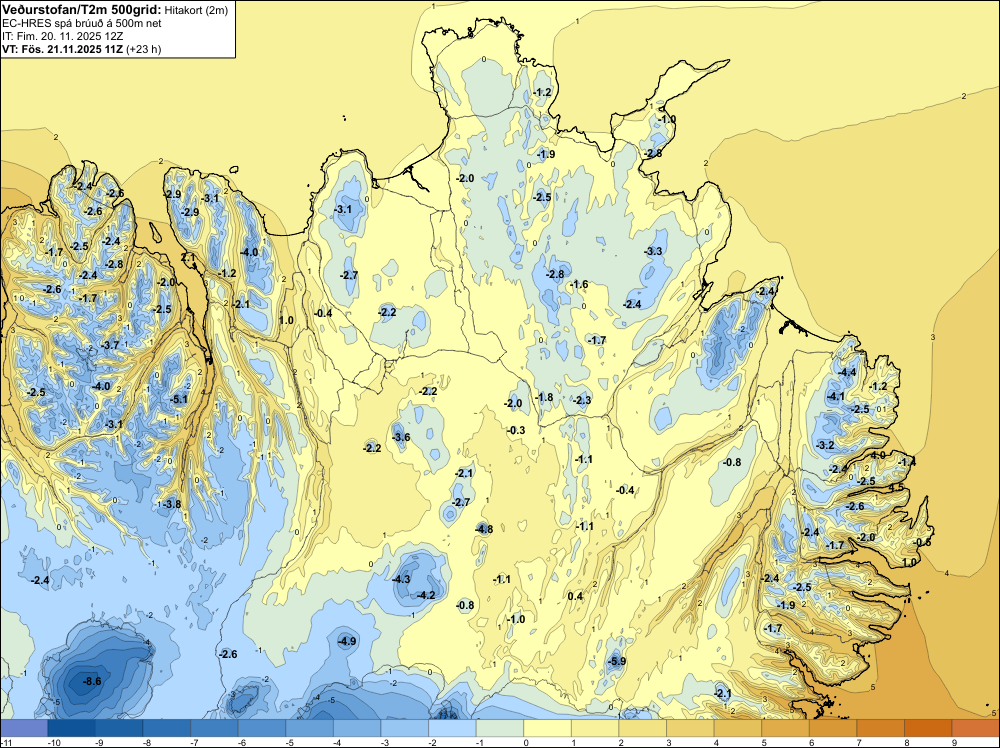The image size is (1000, 748).
Task: Click the -4.3 temperature label
Action: tap(401, 579)
